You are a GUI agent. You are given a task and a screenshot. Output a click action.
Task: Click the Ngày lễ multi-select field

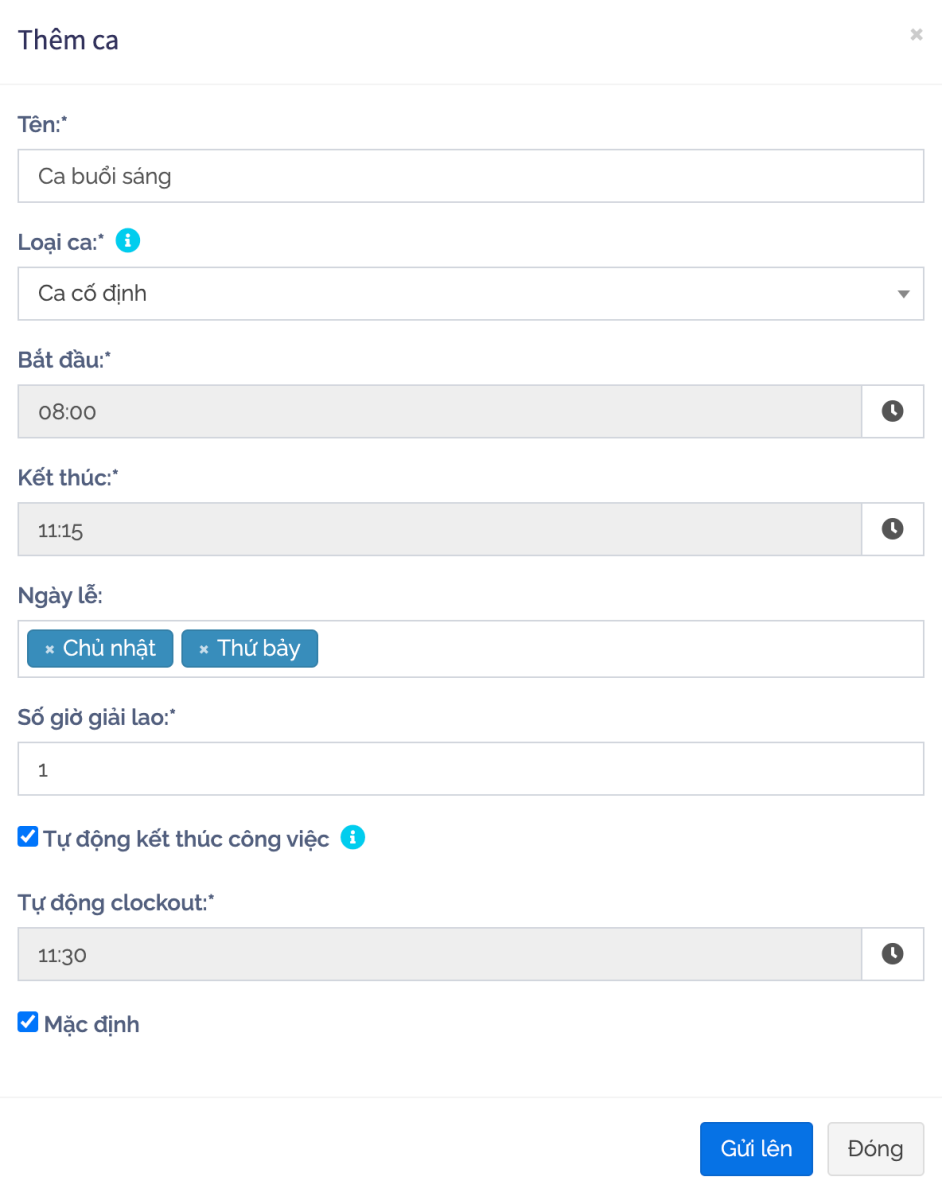[620, 649]
